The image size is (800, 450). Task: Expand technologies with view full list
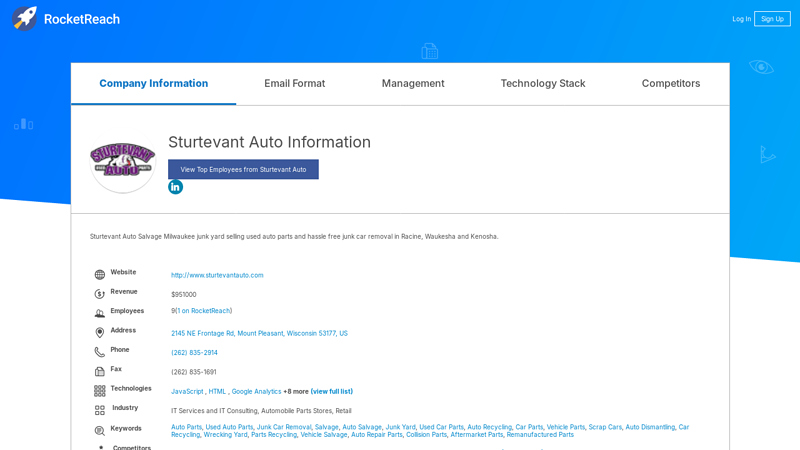point(332,391)
